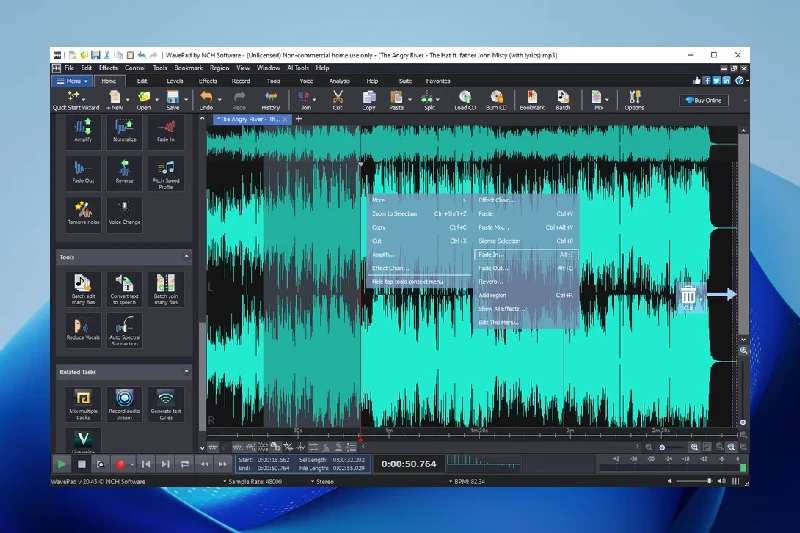800x533 pixels.
Task: Click the Open folder toolbar icon
Action: [144, 100]
